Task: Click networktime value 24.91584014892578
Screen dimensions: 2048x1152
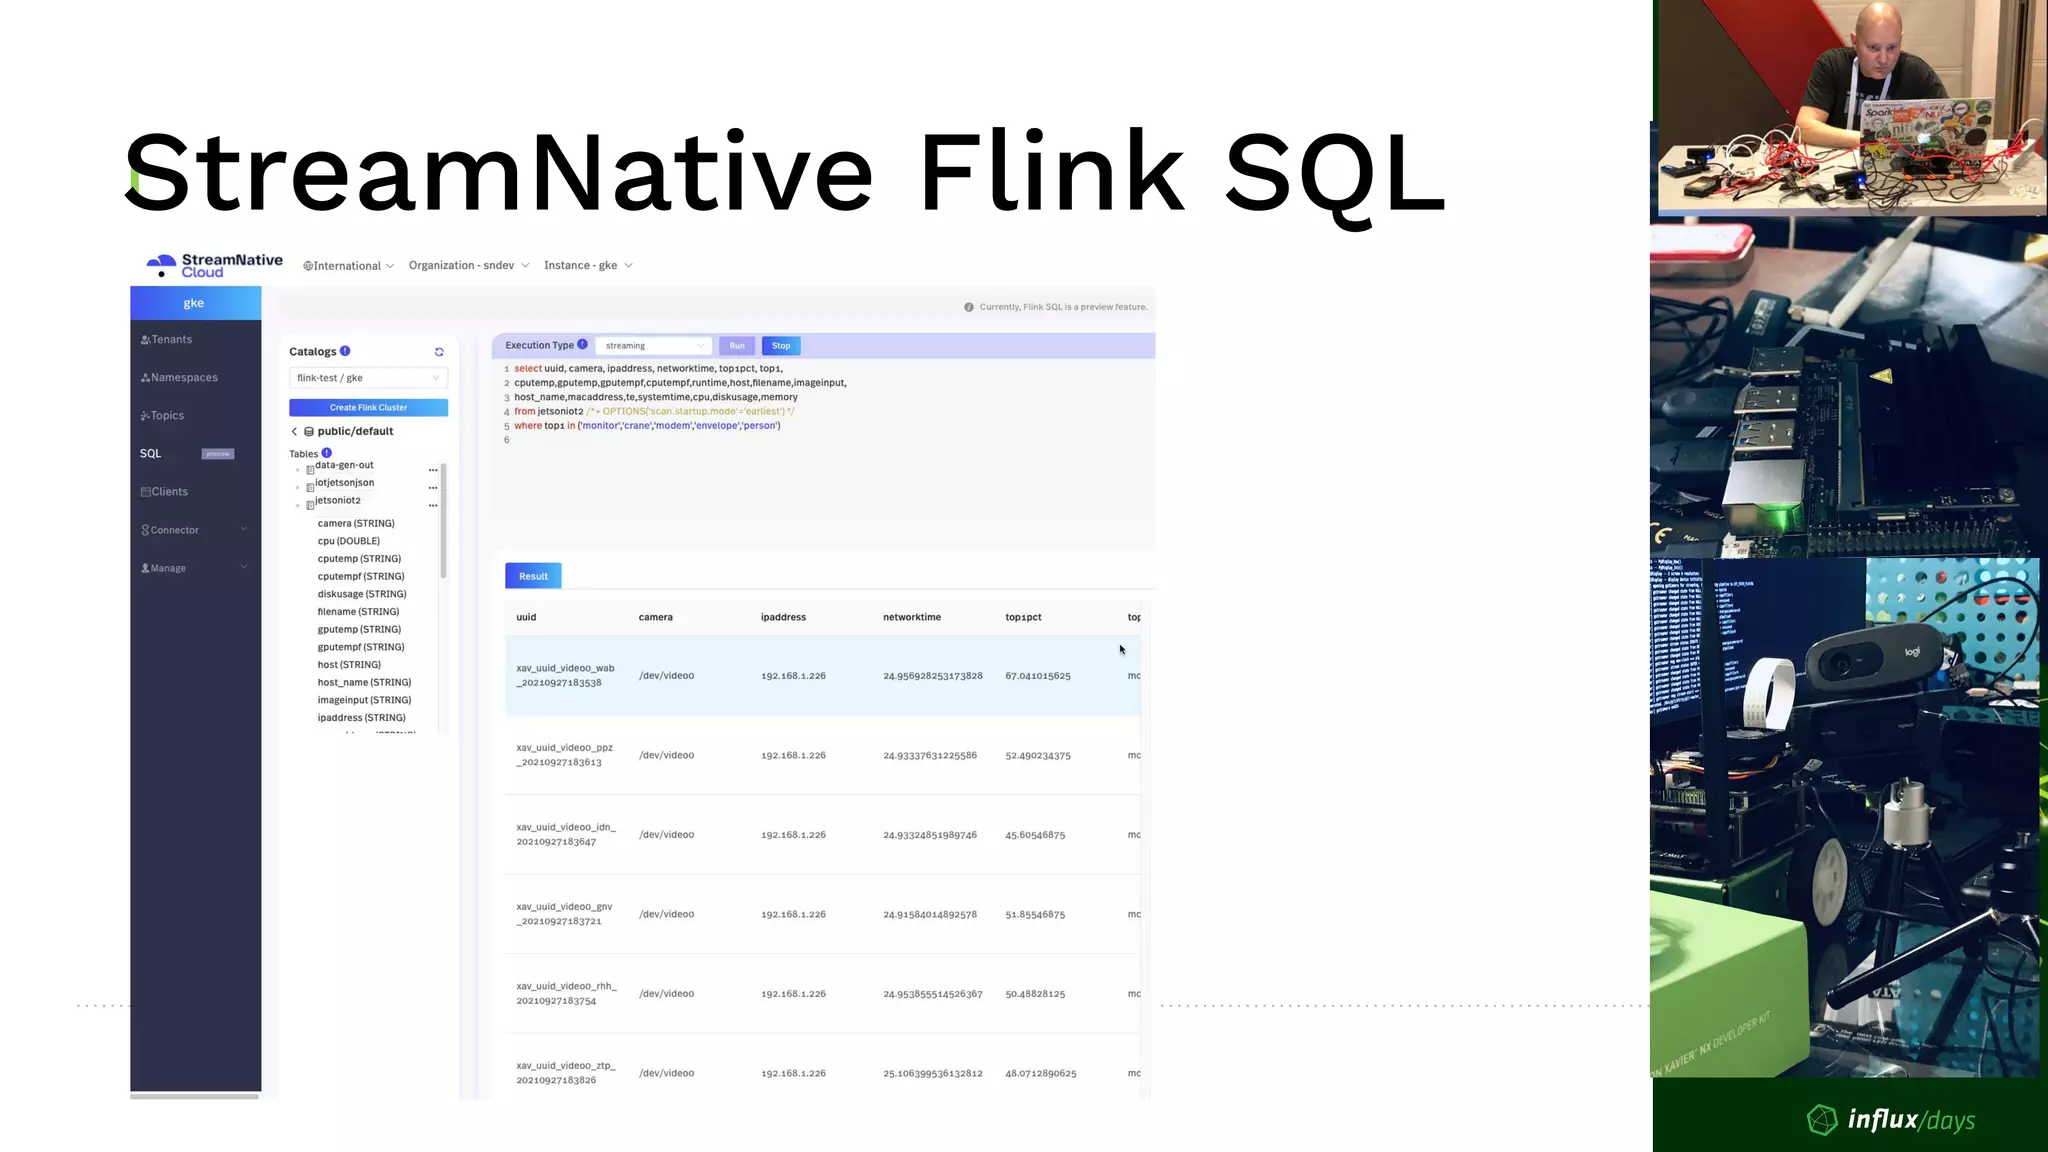Action: tap(930, 915)
